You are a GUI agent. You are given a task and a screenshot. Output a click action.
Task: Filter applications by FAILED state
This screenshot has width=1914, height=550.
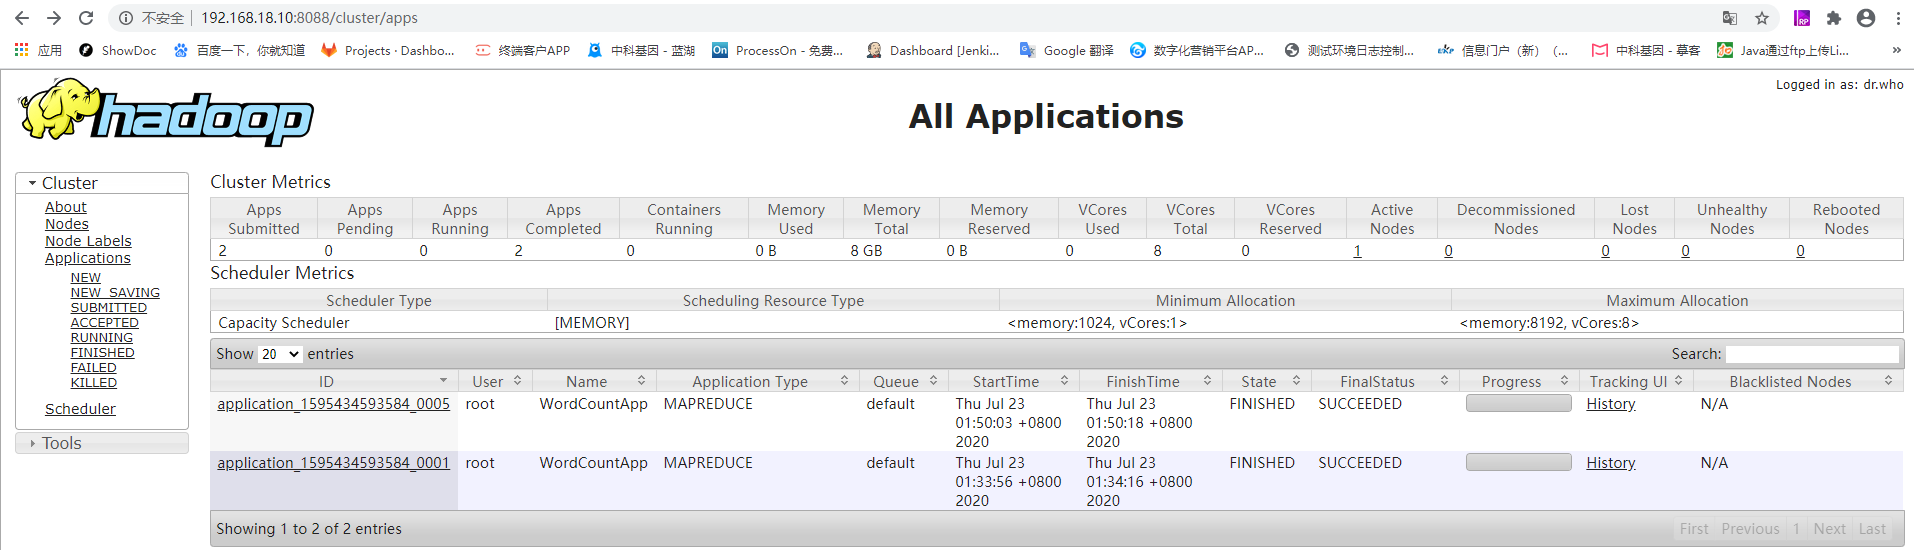[x=94, y=368]
